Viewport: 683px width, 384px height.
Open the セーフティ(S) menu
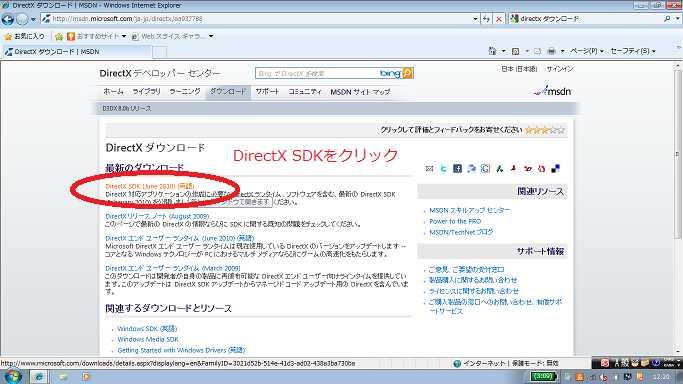(x=633, y=51)
